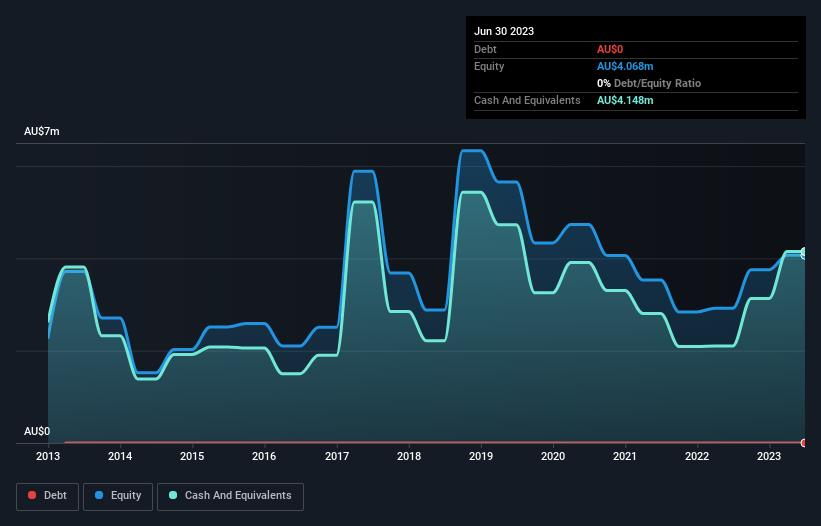
Task: Select the 2020 x-axis label
Action: [553, 456]
